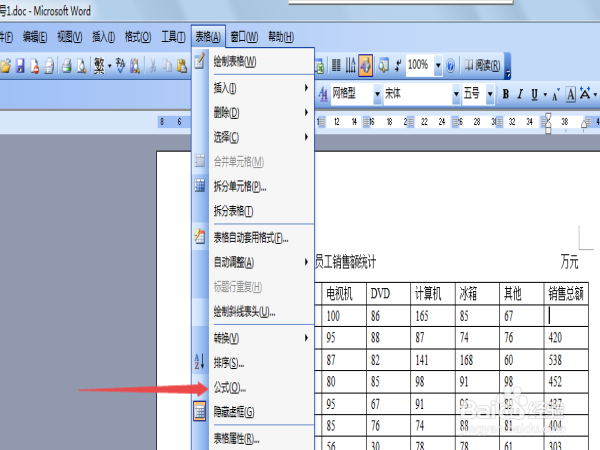Viewport: 600px width, 450px height.
Task: Open the 插入(I) menu in menu bar
Action: (x=104, y=37)
